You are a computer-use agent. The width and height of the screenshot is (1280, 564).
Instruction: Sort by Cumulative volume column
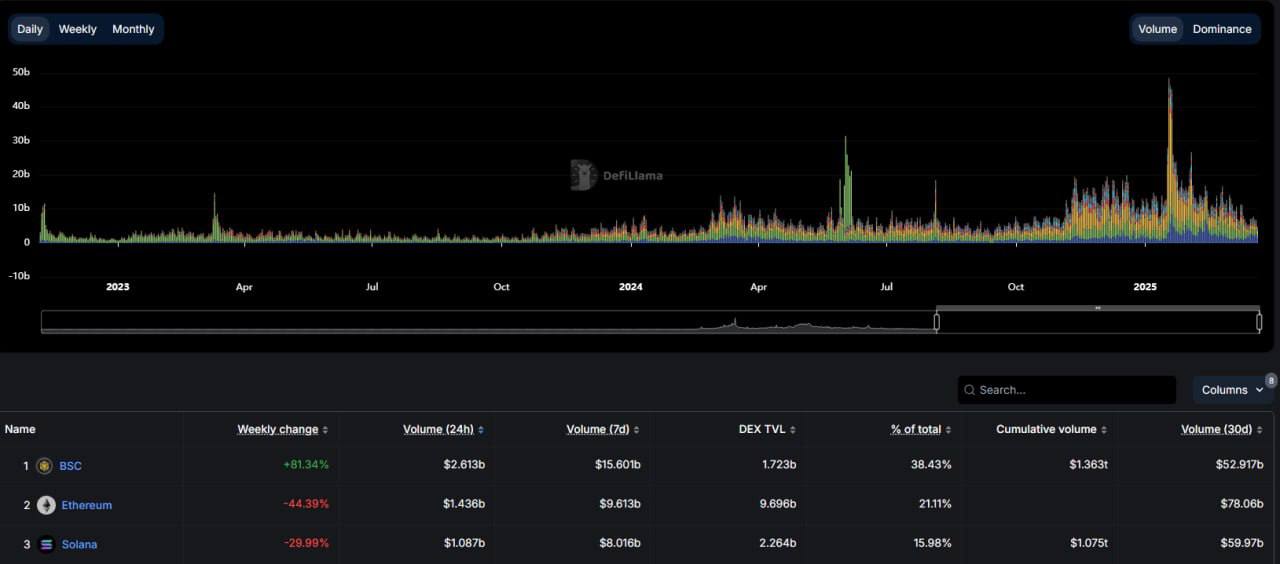click(1053, 429)
